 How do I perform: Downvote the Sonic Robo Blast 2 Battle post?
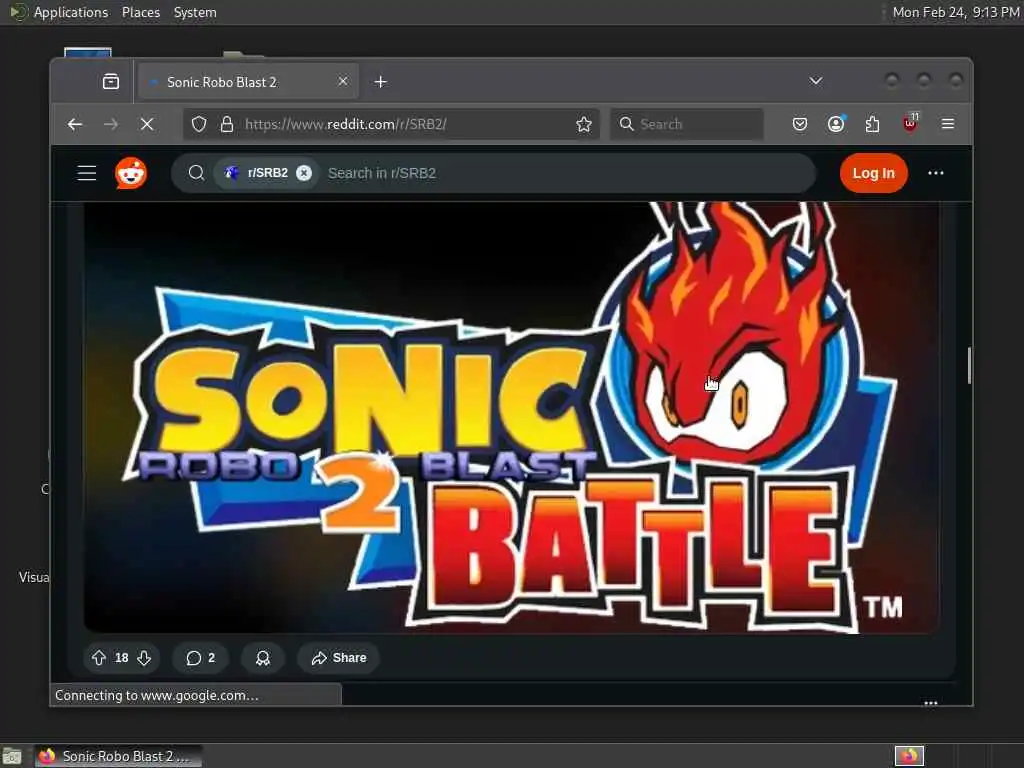click(x=144, y=658)
